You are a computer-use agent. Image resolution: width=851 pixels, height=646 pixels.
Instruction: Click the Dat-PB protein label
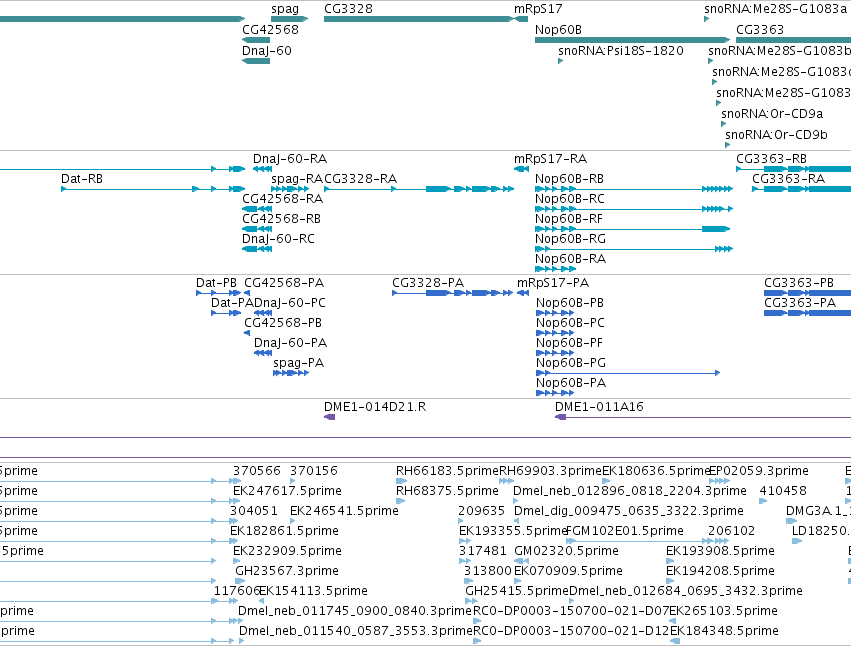click(216, 283)
